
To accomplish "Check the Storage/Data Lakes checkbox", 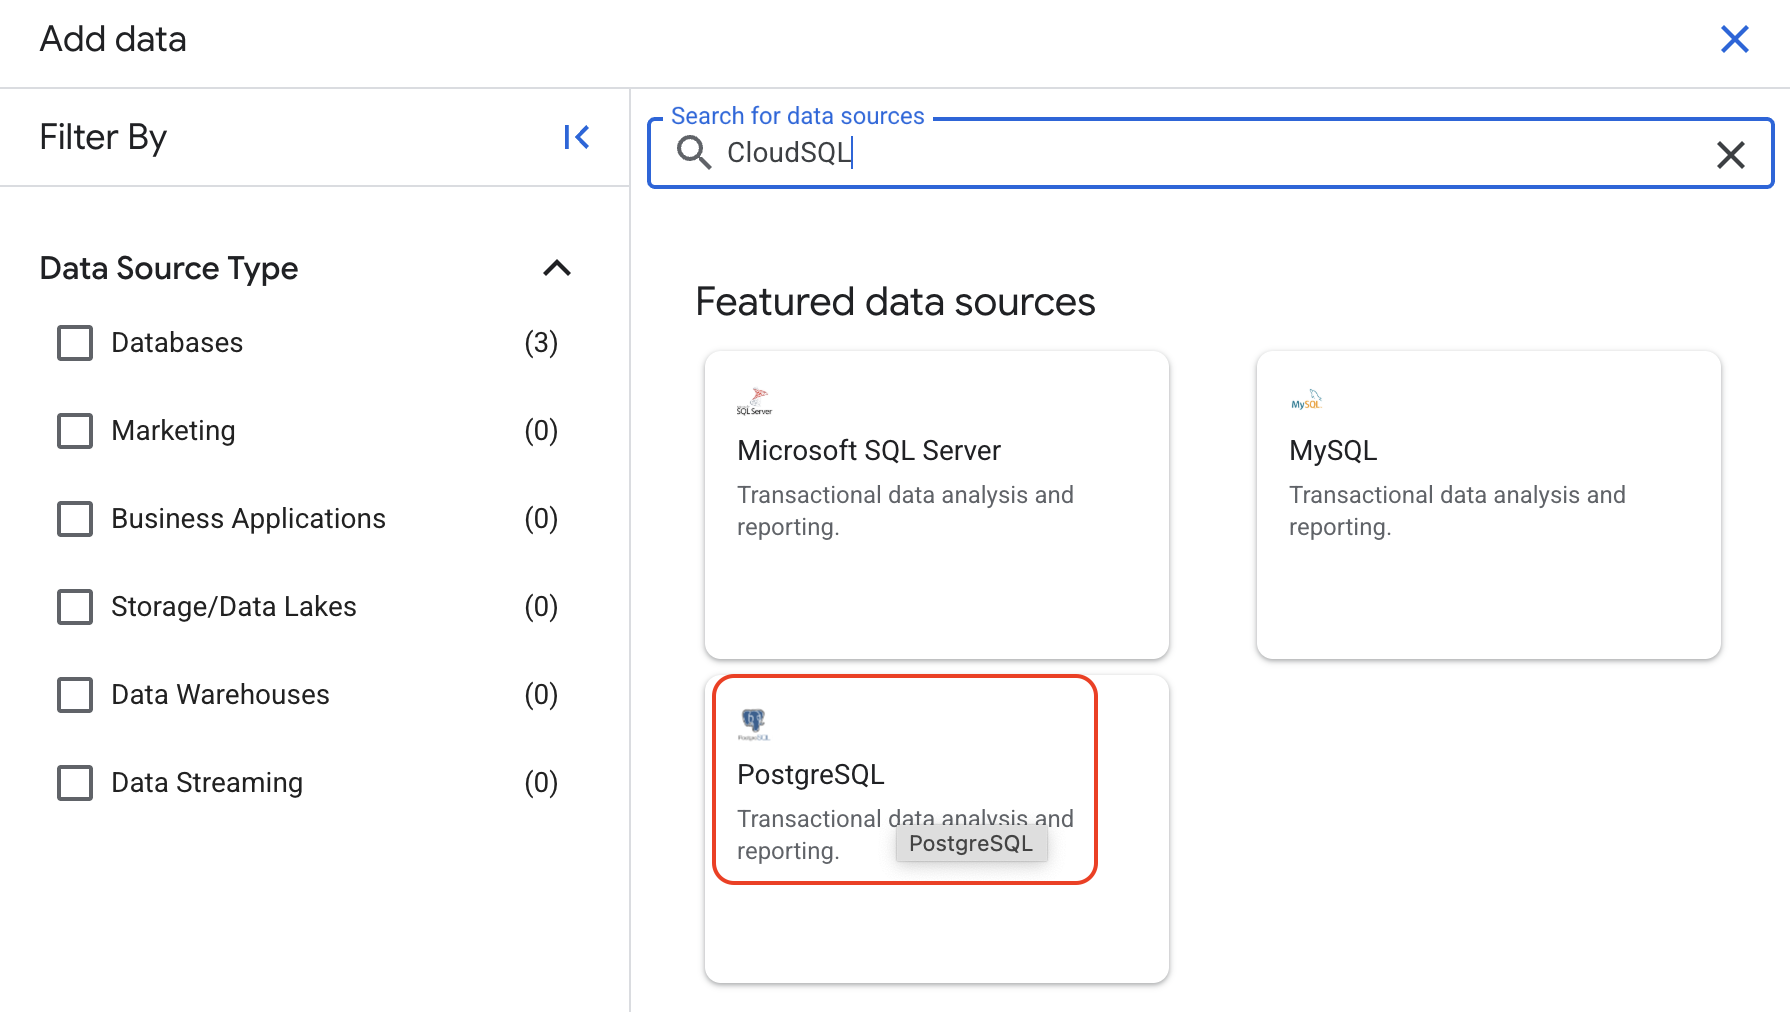I will pos(75,607).
